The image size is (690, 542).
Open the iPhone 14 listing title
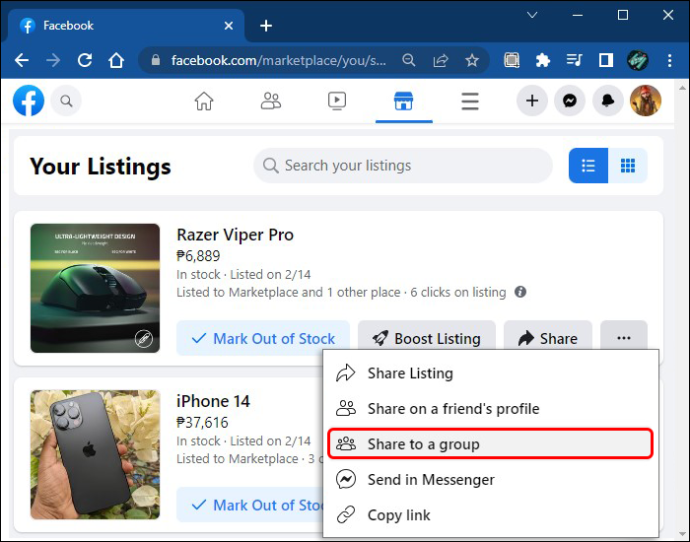coord(213,401)
